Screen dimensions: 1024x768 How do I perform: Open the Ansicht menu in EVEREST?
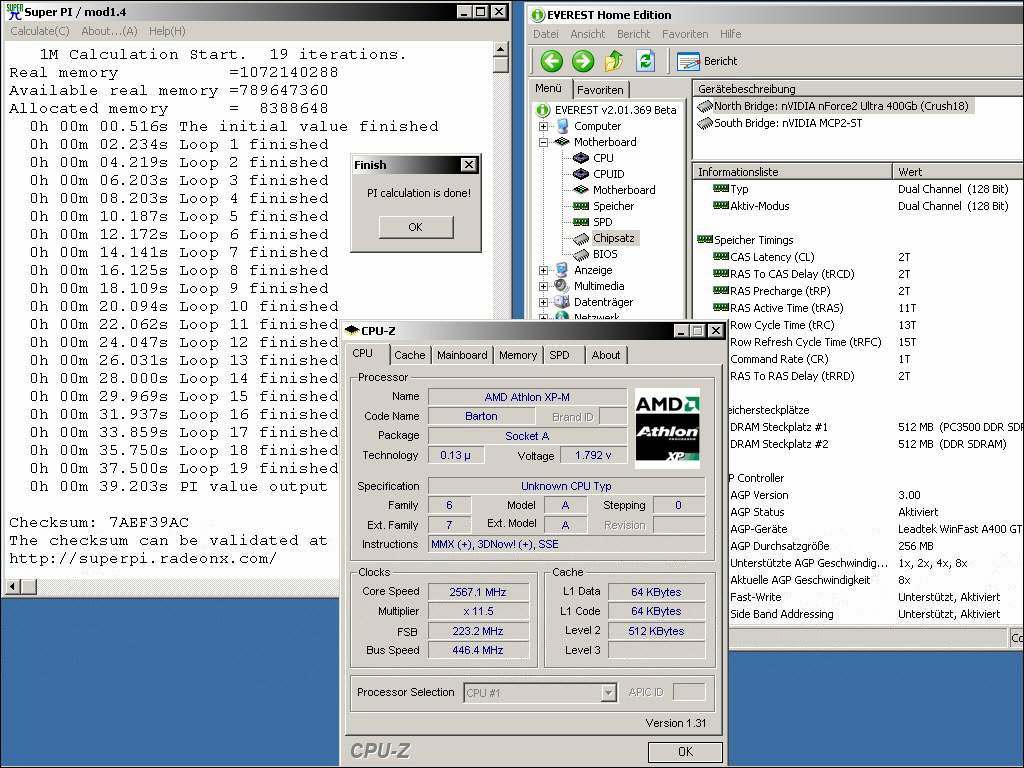tap(588, 34)
